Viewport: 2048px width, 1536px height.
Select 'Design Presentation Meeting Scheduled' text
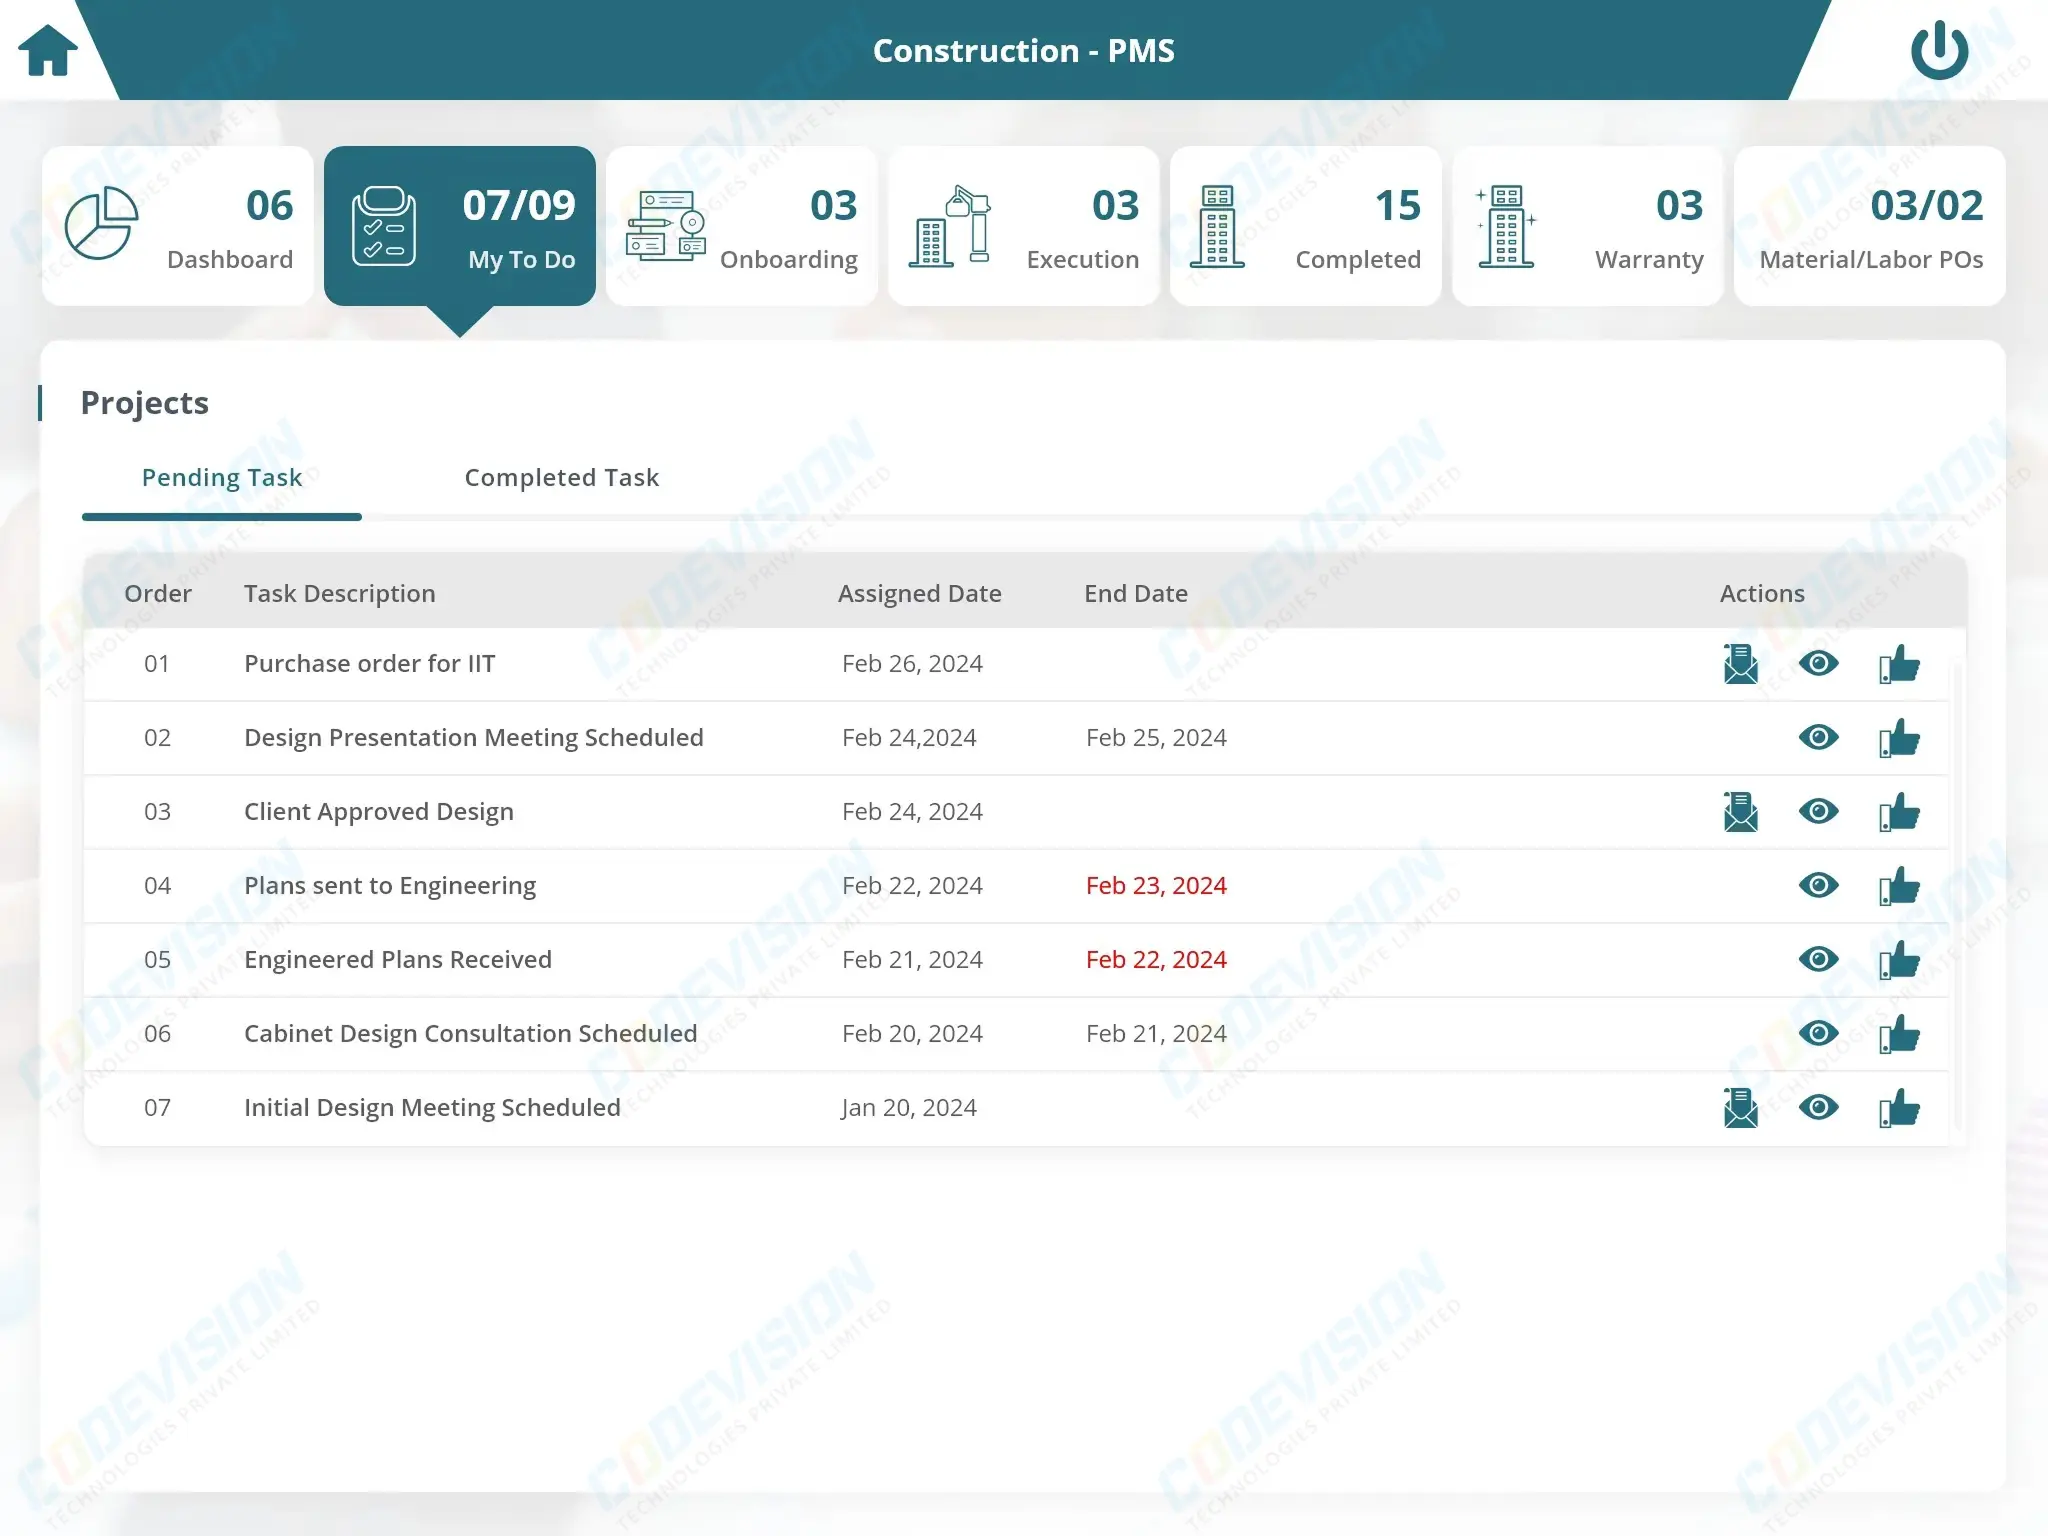[474, 738]
